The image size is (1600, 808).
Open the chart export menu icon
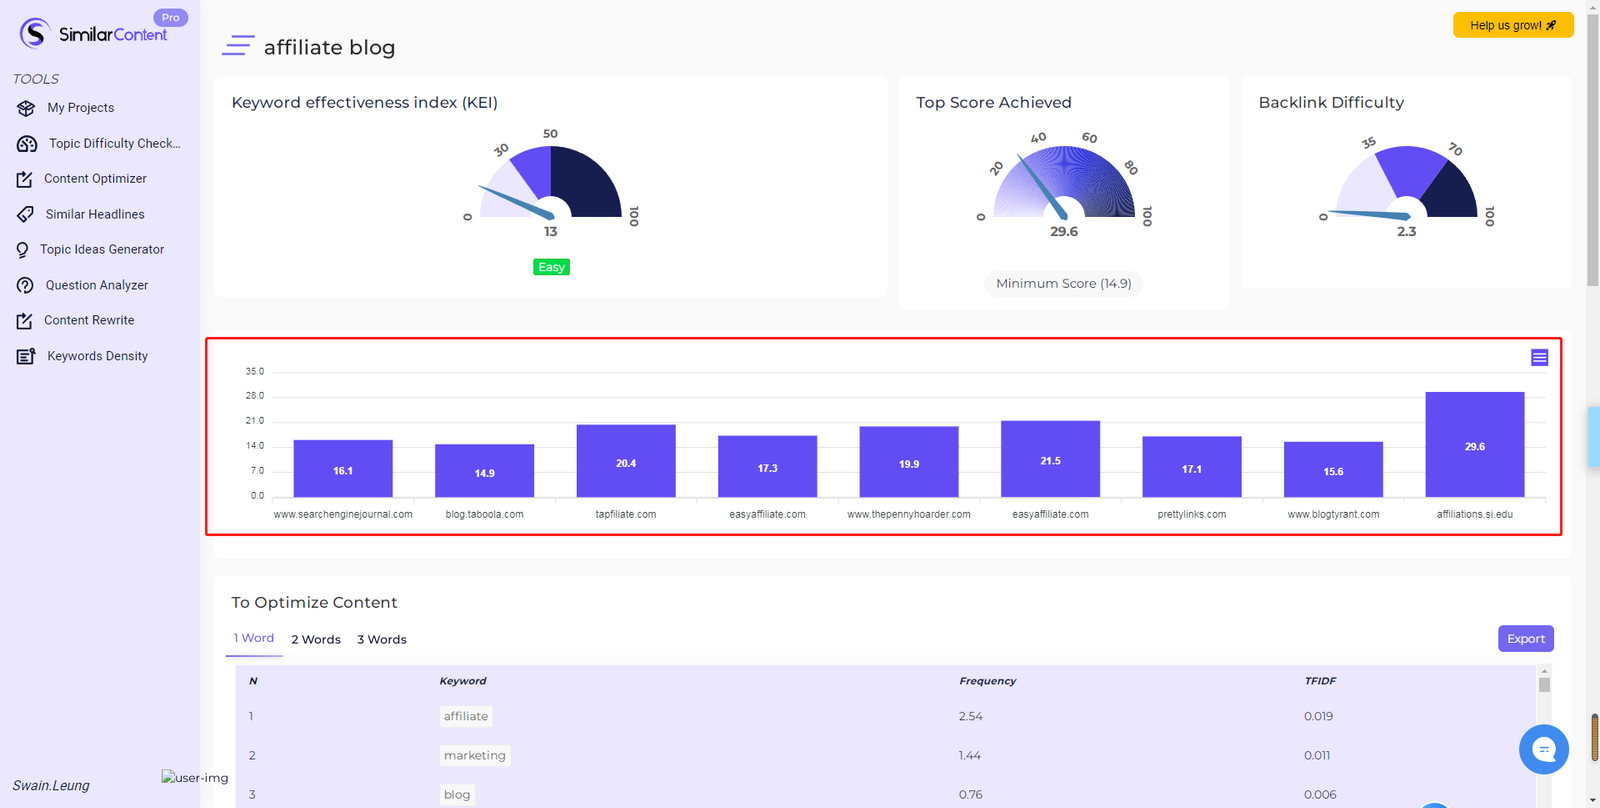click(x=1540, y=357)
